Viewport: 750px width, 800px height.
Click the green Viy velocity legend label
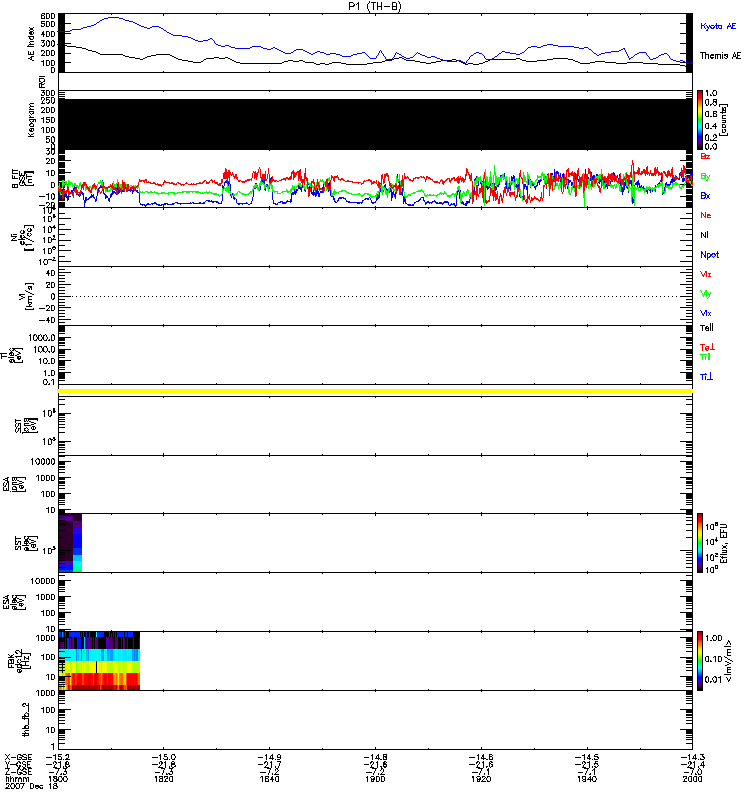[x=706, y=294]
